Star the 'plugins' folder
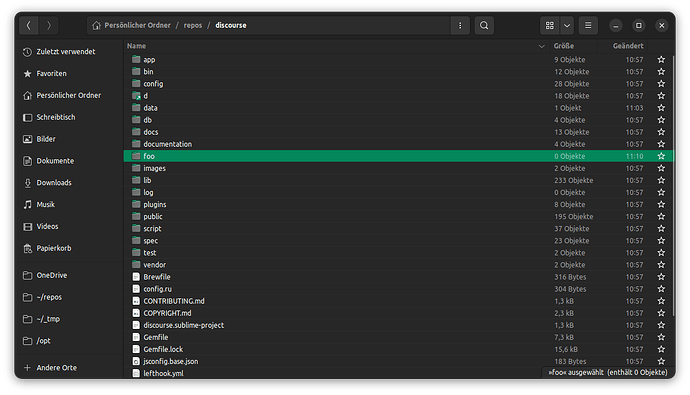This screenshot has height=395, width=690. [661, 205]
